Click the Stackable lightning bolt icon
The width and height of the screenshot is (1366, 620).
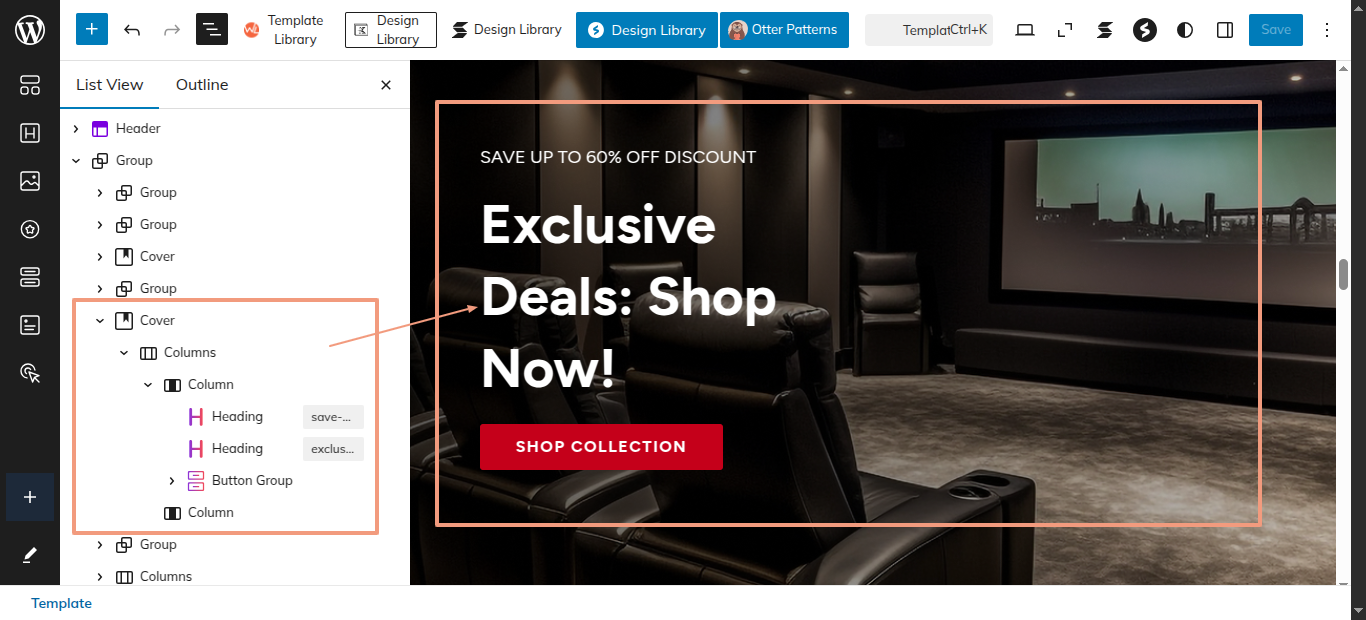pos(1145,30)
